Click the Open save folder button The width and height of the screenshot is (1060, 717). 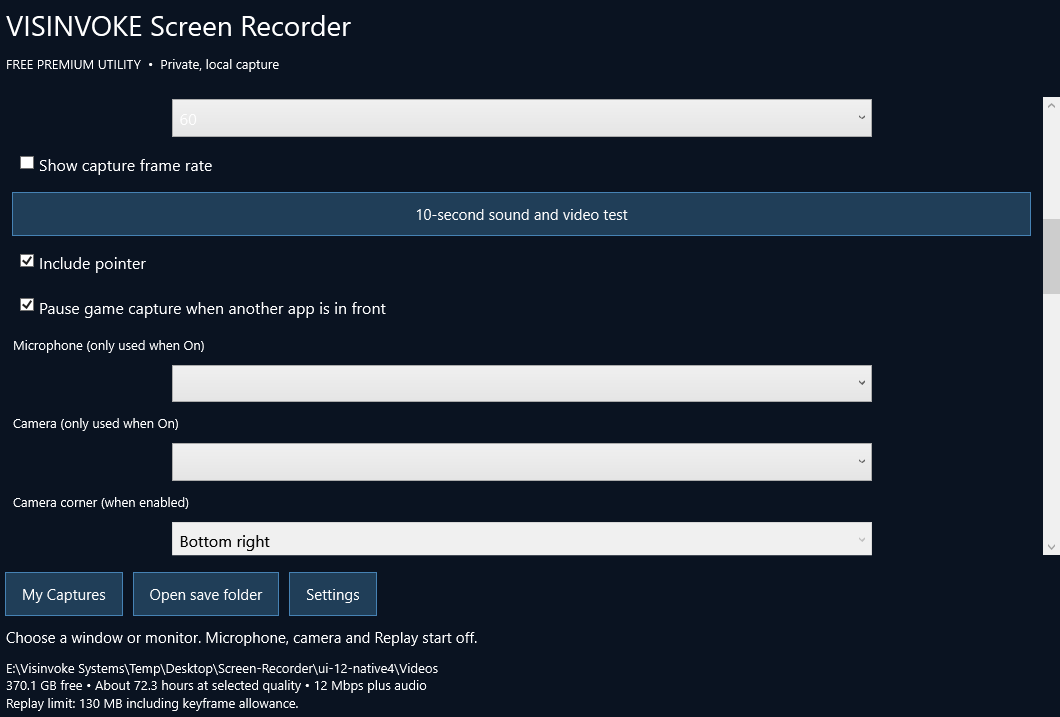click(x=206, y=594)
